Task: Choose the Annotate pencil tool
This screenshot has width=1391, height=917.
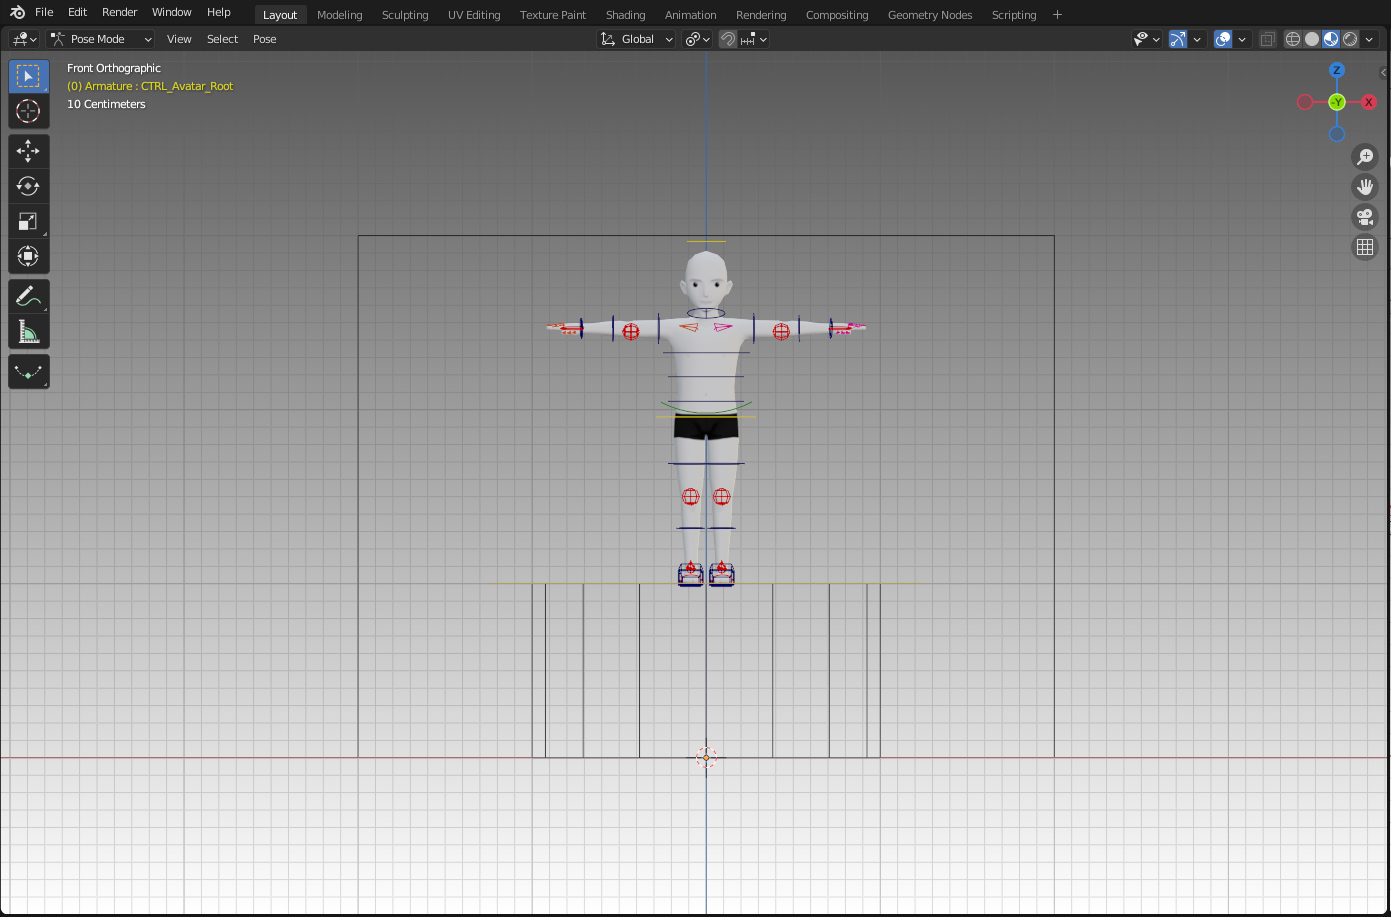Action: [28, 296]
